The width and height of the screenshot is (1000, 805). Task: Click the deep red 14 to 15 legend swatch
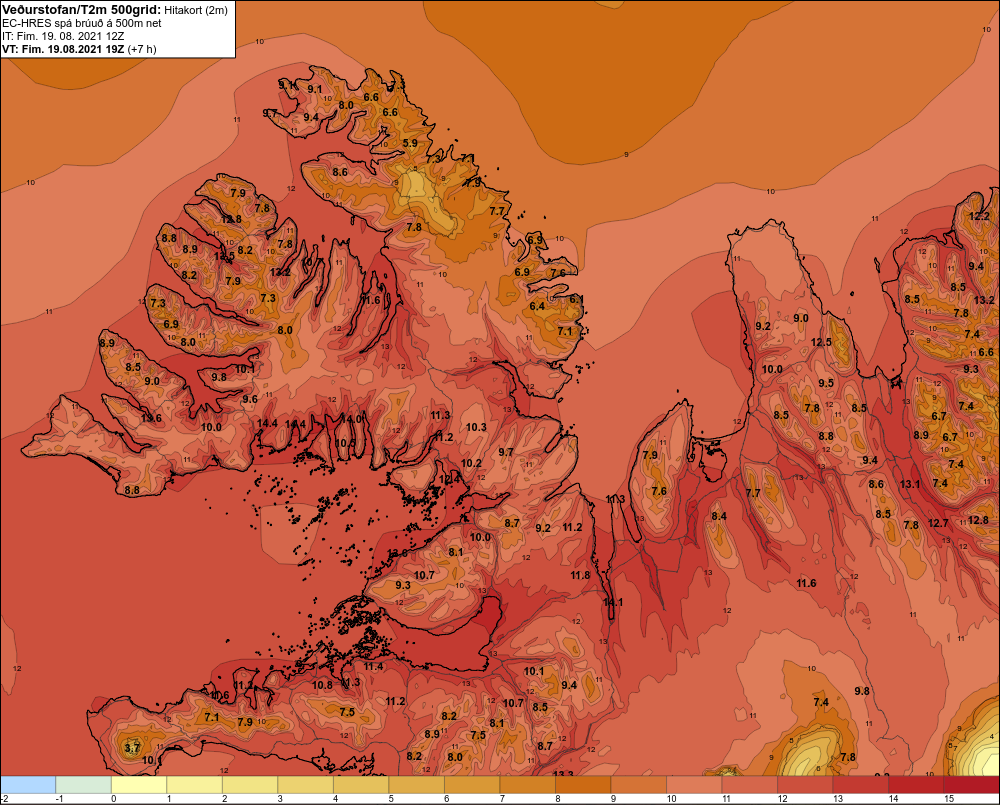pos(916,785)
